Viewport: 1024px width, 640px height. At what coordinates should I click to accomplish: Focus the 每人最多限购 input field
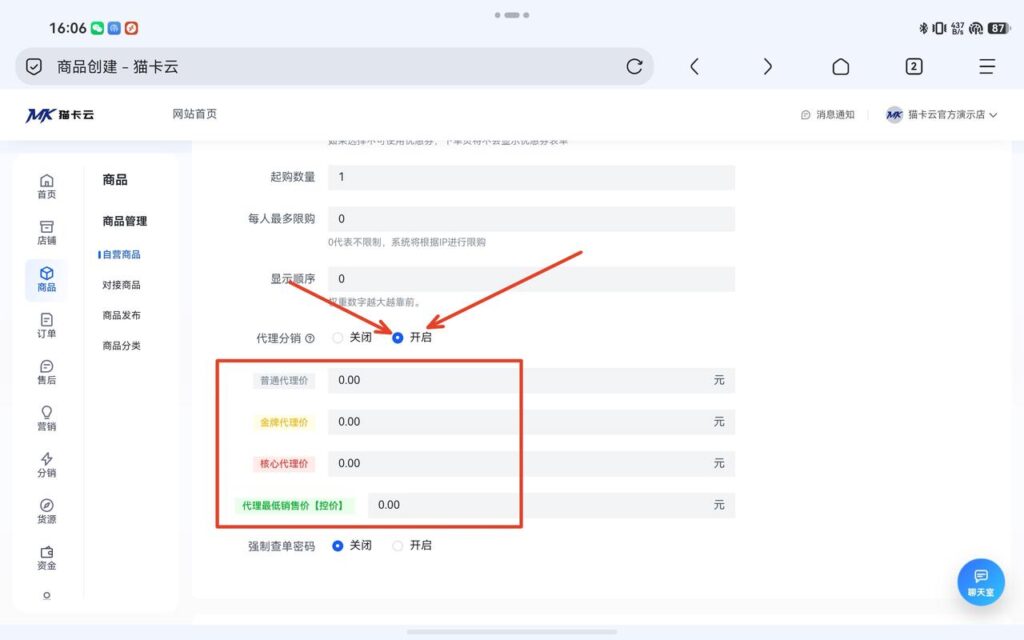pyautogui.click(x=532, y=219)
